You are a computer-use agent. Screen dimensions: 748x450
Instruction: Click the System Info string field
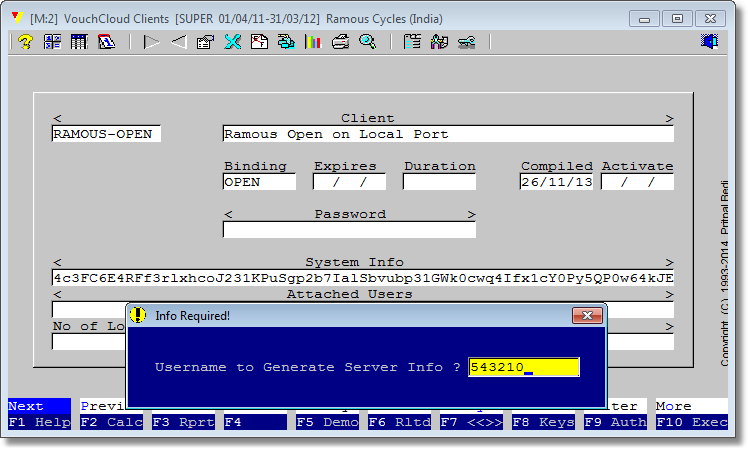pos(363,278)
